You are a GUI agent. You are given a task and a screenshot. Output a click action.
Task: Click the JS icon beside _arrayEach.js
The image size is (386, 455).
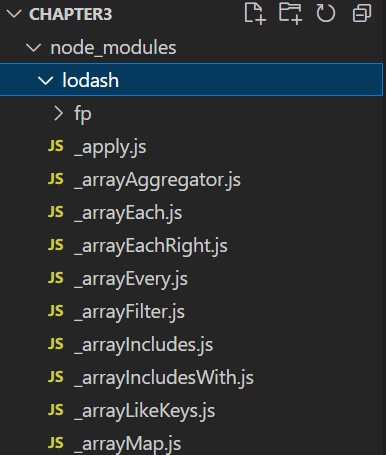(x=56, y=212)
